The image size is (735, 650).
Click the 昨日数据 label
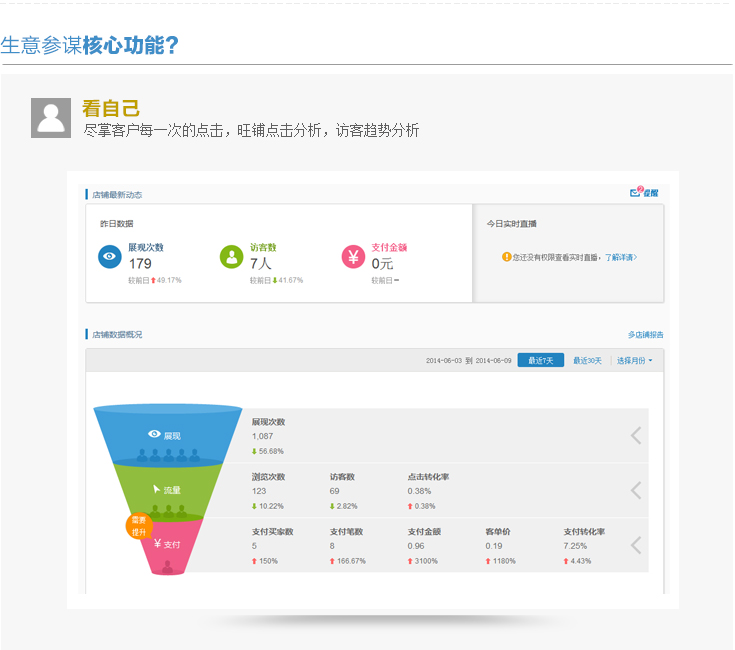(116, 224)
